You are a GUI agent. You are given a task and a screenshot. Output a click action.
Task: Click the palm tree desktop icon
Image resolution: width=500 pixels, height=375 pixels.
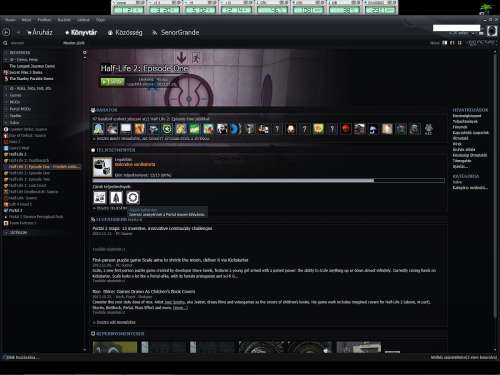(x=486, y=8)
